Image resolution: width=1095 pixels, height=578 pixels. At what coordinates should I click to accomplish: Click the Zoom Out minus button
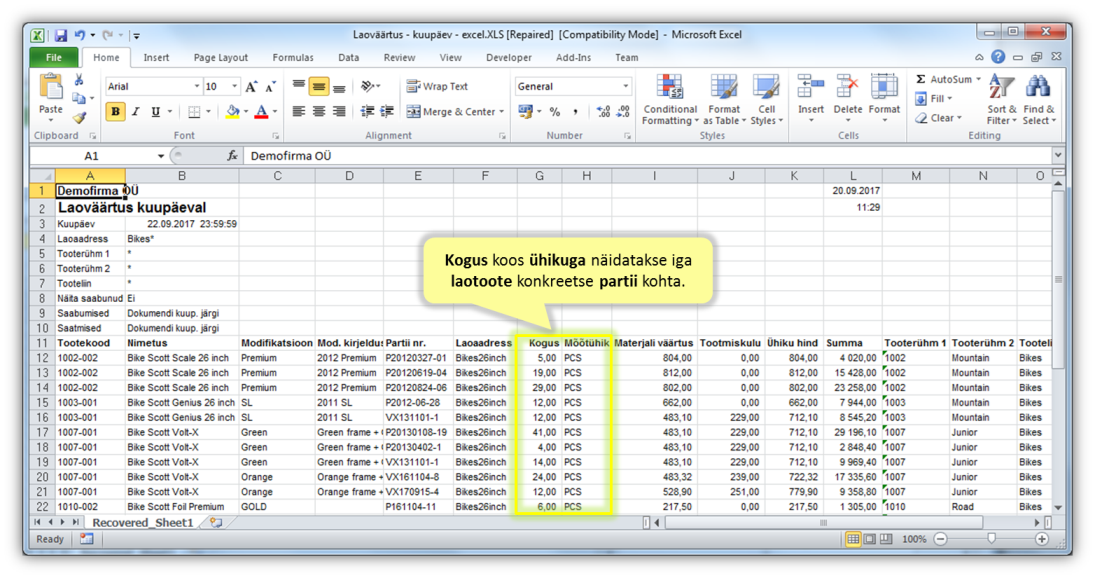[941, 539]
